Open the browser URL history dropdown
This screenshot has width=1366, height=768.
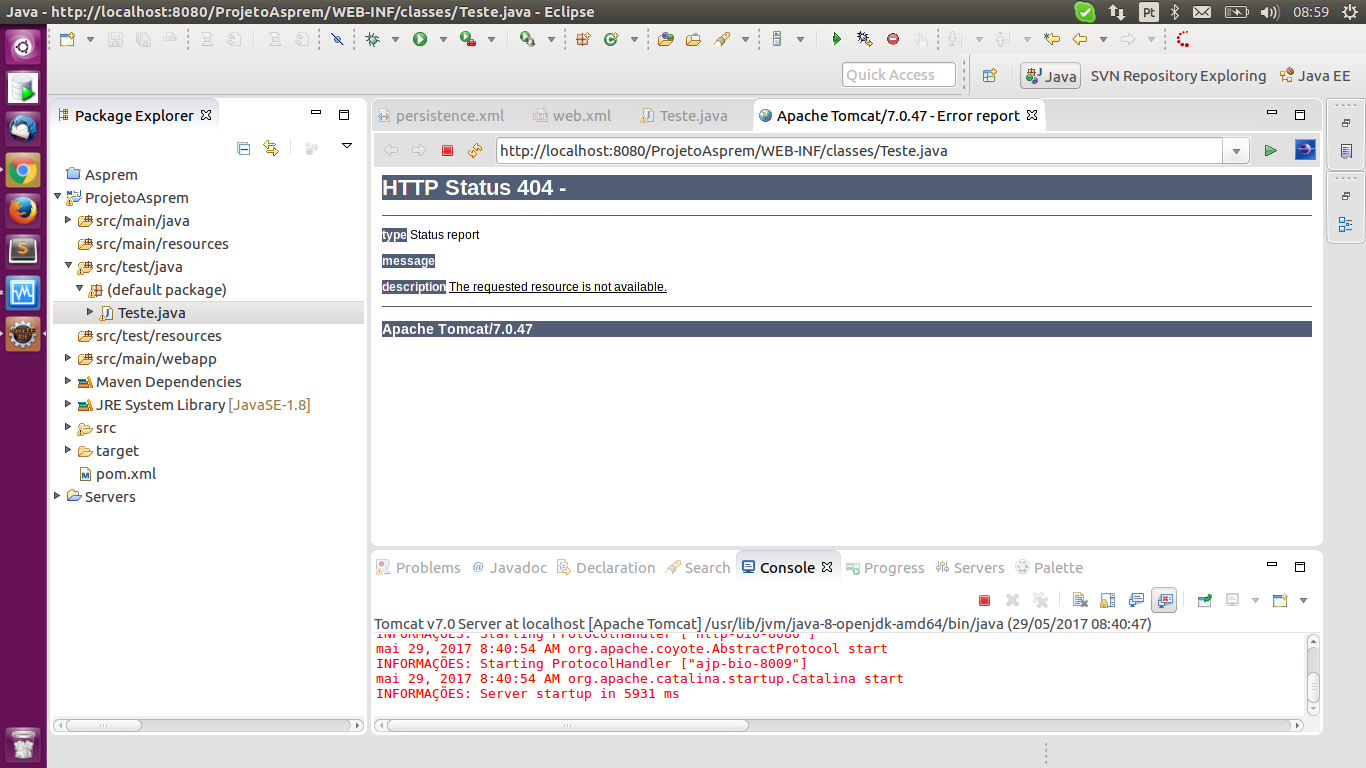(x=1237, y=151)
